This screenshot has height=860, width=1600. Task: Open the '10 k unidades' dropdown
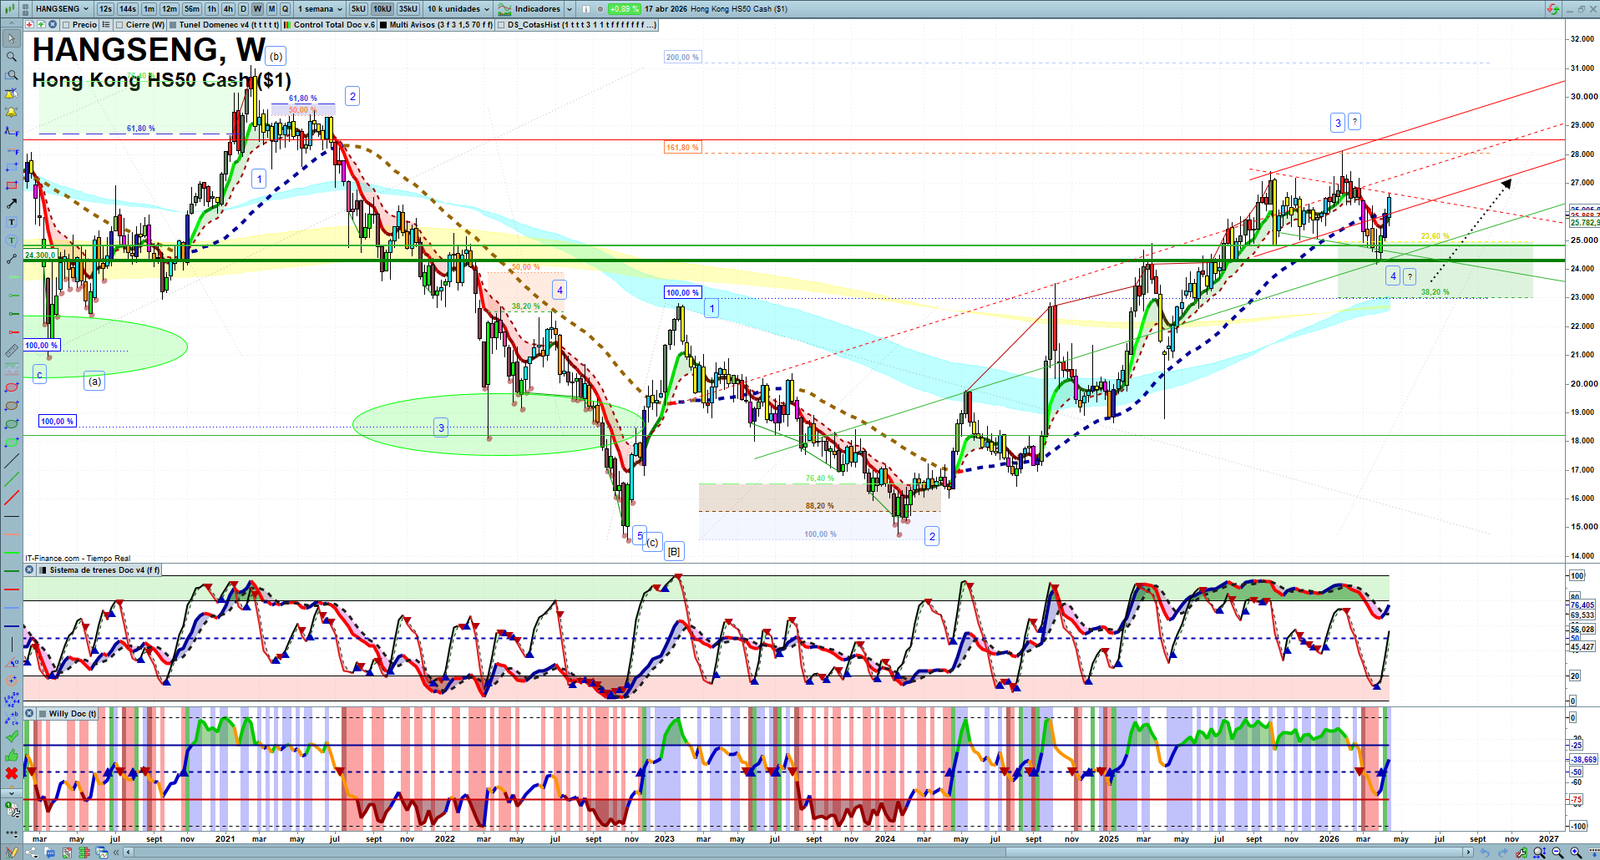click(458, 9)
